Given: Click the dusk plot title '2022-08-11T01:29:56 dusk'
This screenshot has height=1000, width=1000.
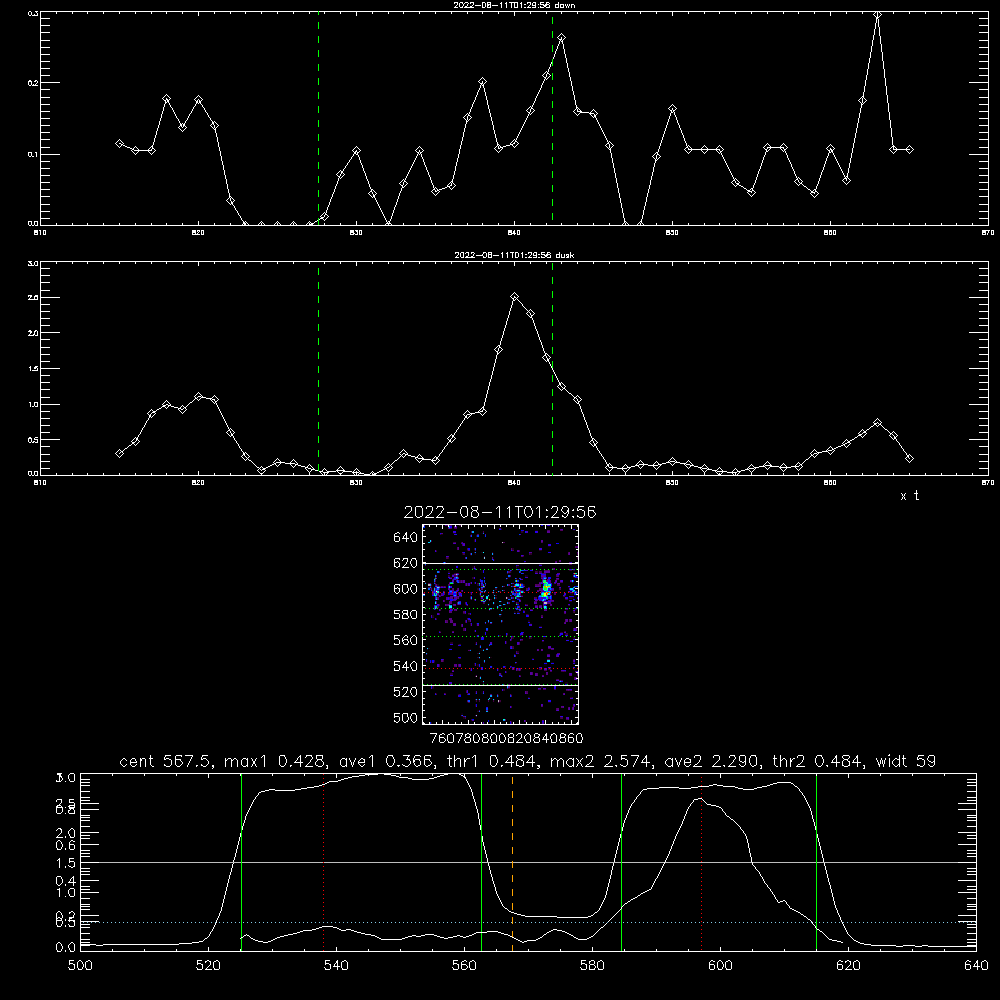Looking at the screenshot, I should pyautogui.click(x=514, y=255).
